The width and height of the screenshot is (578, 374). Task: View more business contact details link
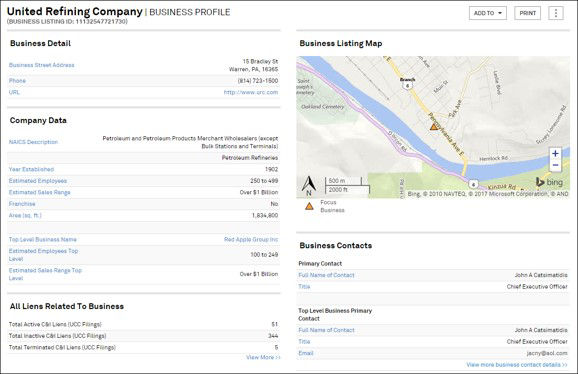coord(517,365)
